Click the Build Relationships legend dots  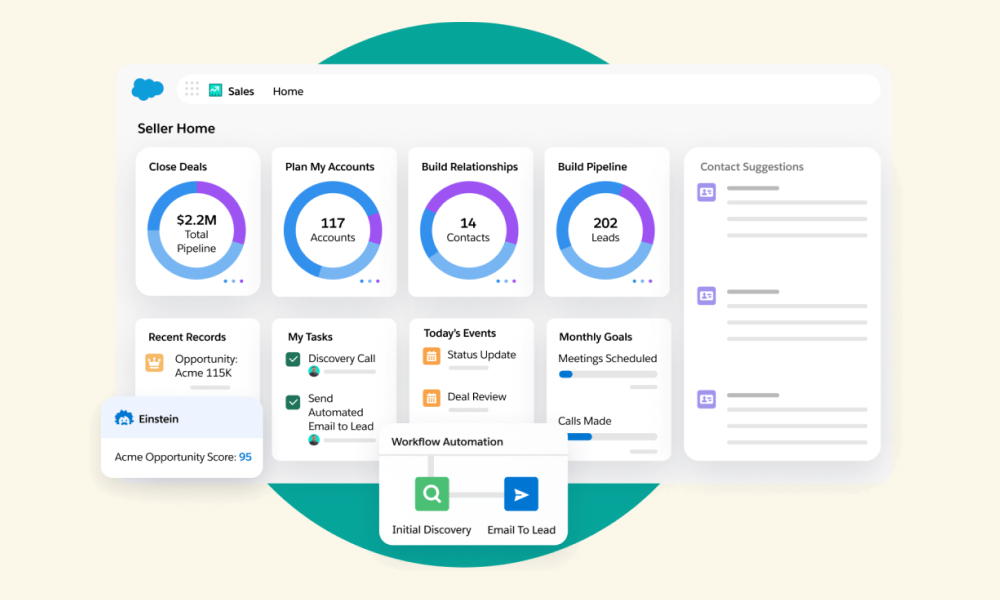[506, 281]
